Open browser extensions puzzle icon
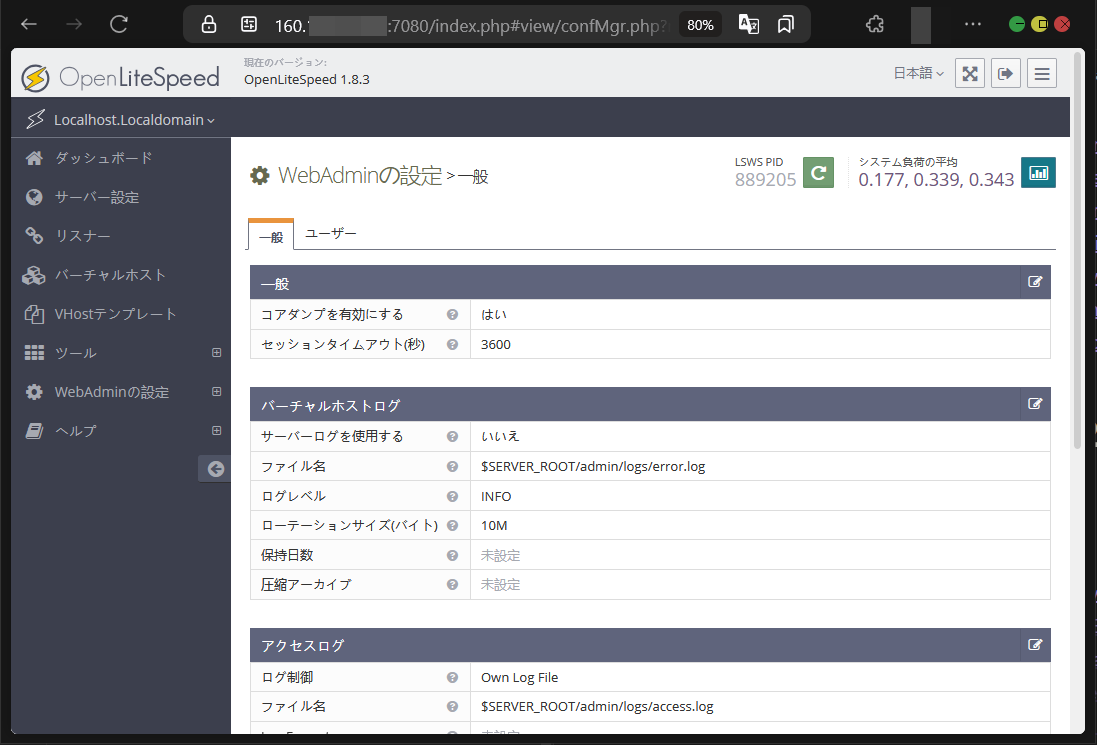 [875, 24]
